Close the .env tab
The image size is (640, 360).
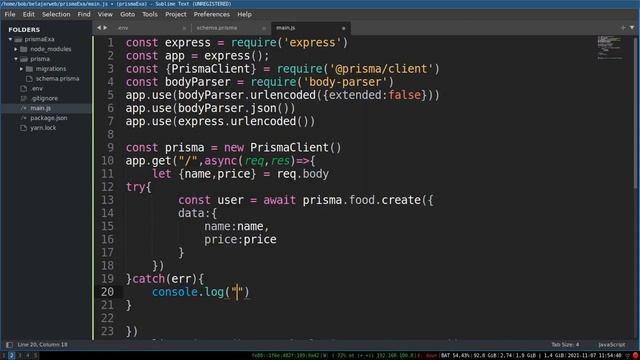point(184,28)
